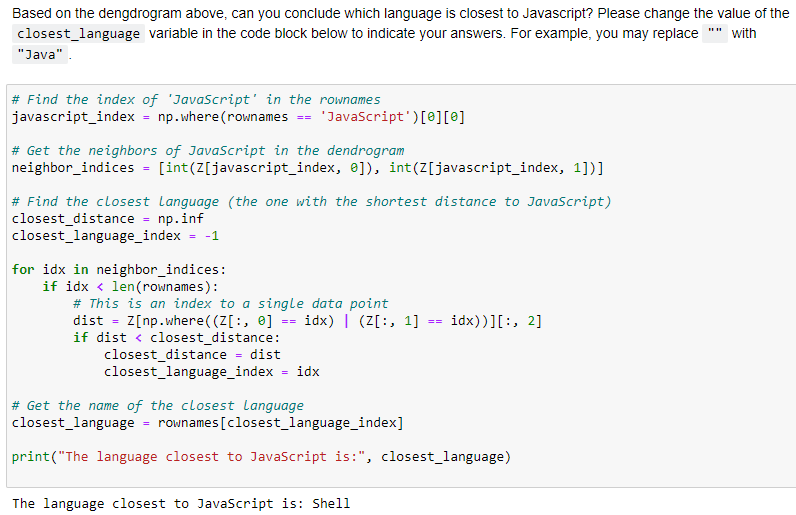Click the line 'closest_language = rownames[closest_language_index]'
Image resolution: width=796 pixels, height=515 pixels.
[208, 423]
